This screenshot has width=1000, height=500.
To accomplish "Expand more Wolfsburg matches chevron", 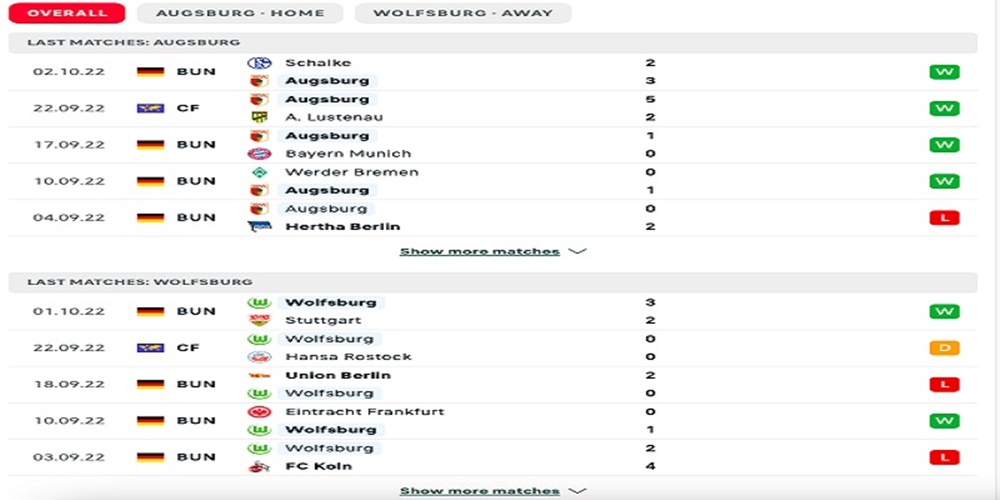I will (x=577, y=491).
